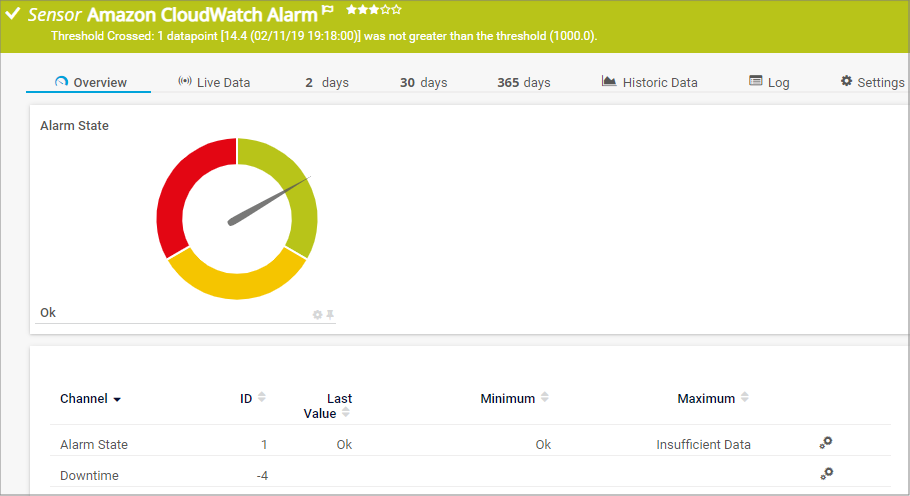
Task: Select the 30 days tab
Action: tap(423, 82)
